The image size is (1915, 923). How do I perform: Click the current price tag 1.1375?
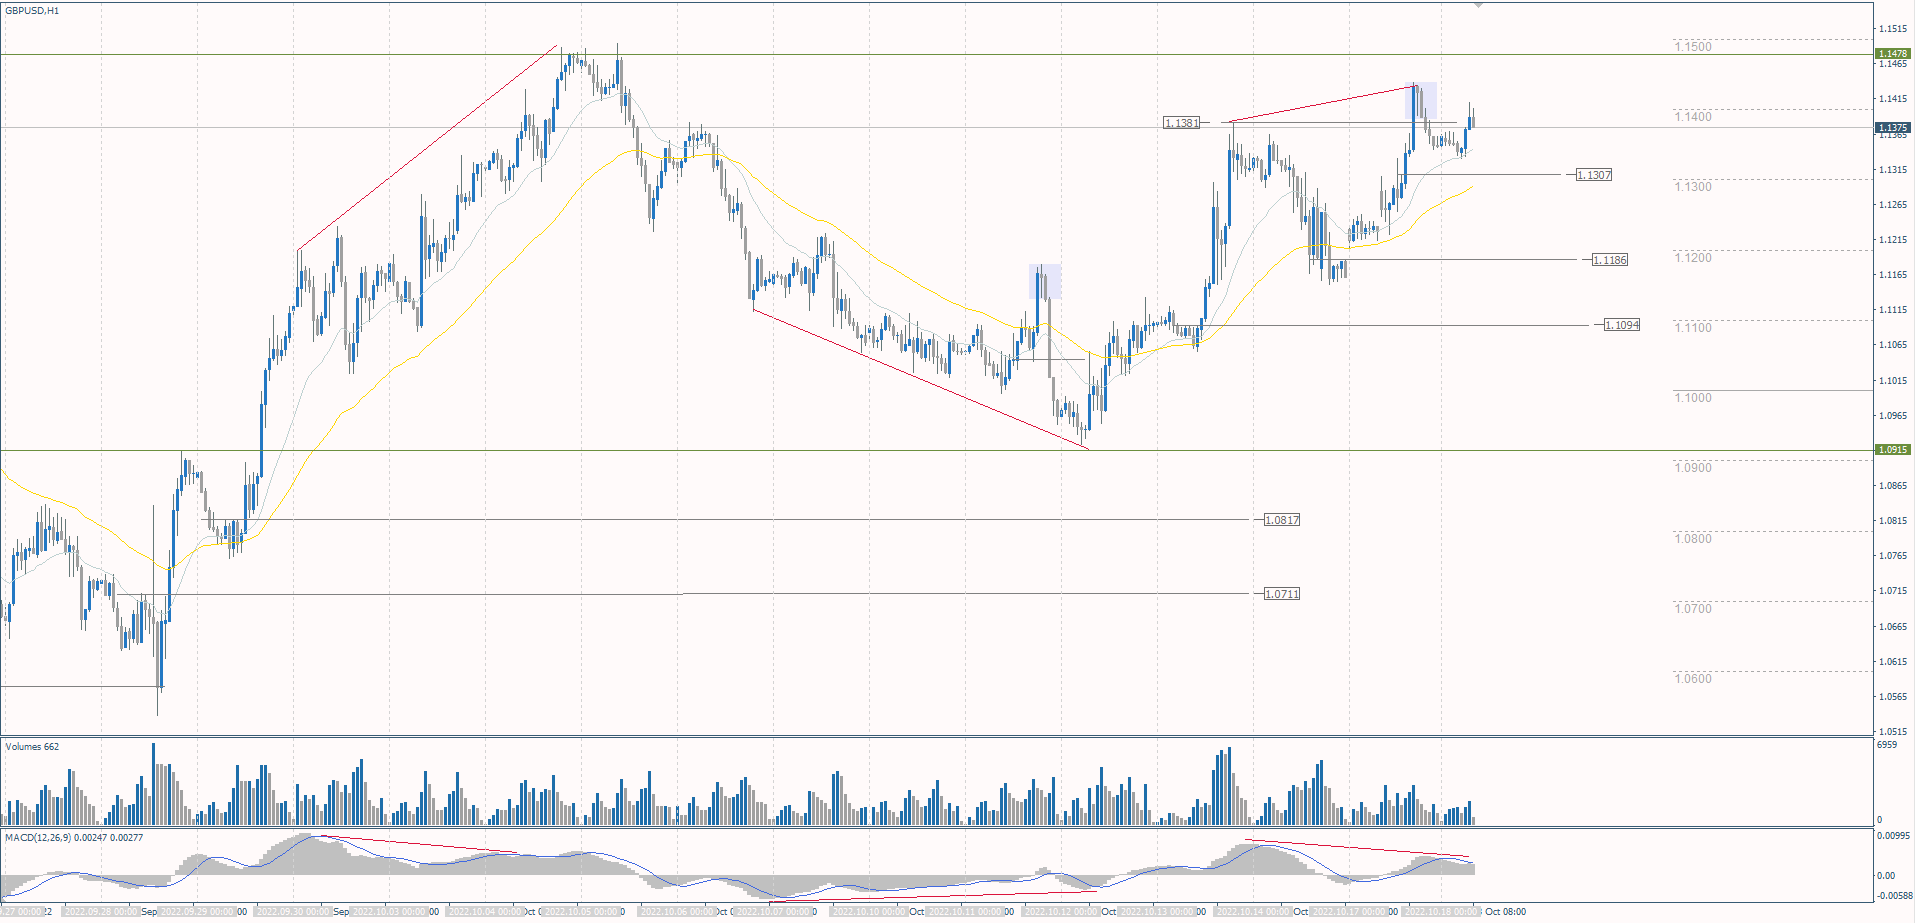click(x=1893, y=128)
